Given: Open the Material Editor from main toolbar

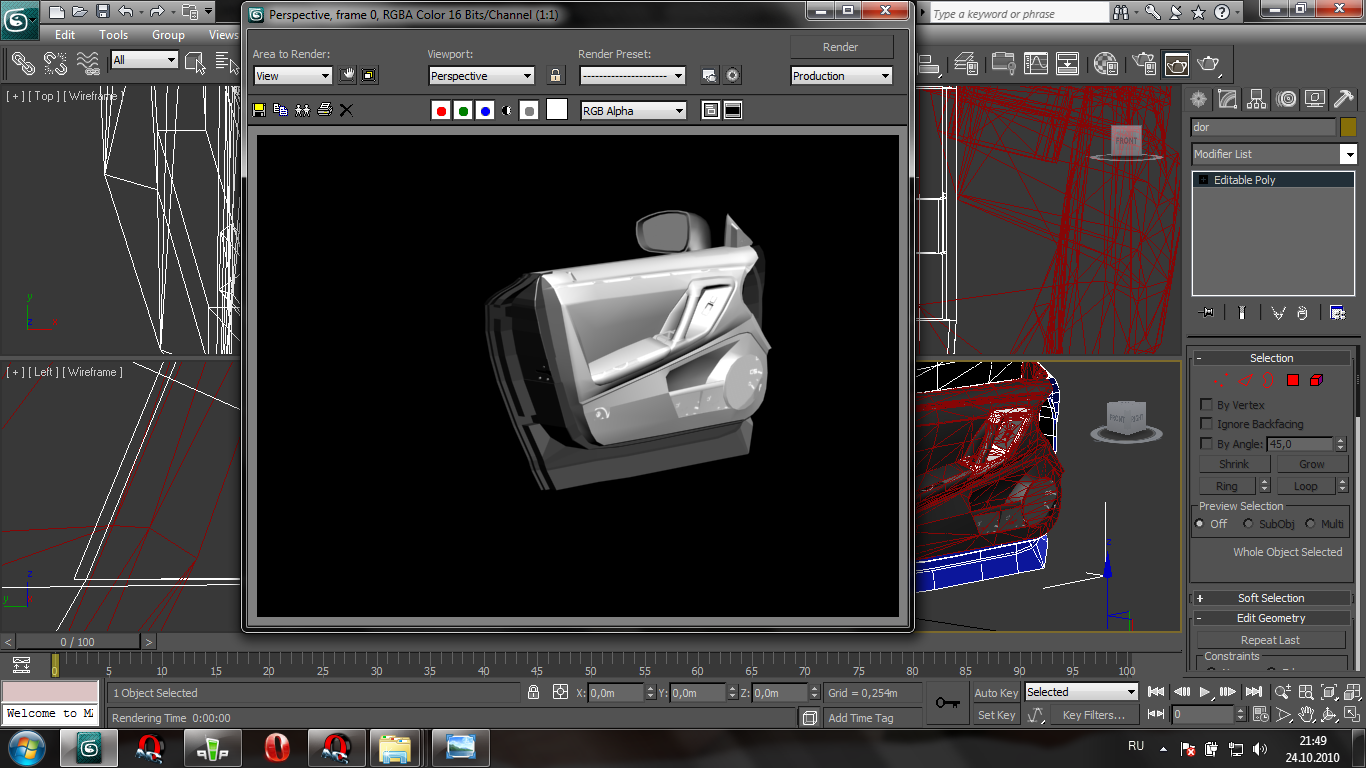Looking at the screenshot, I should coord(1105,64).
